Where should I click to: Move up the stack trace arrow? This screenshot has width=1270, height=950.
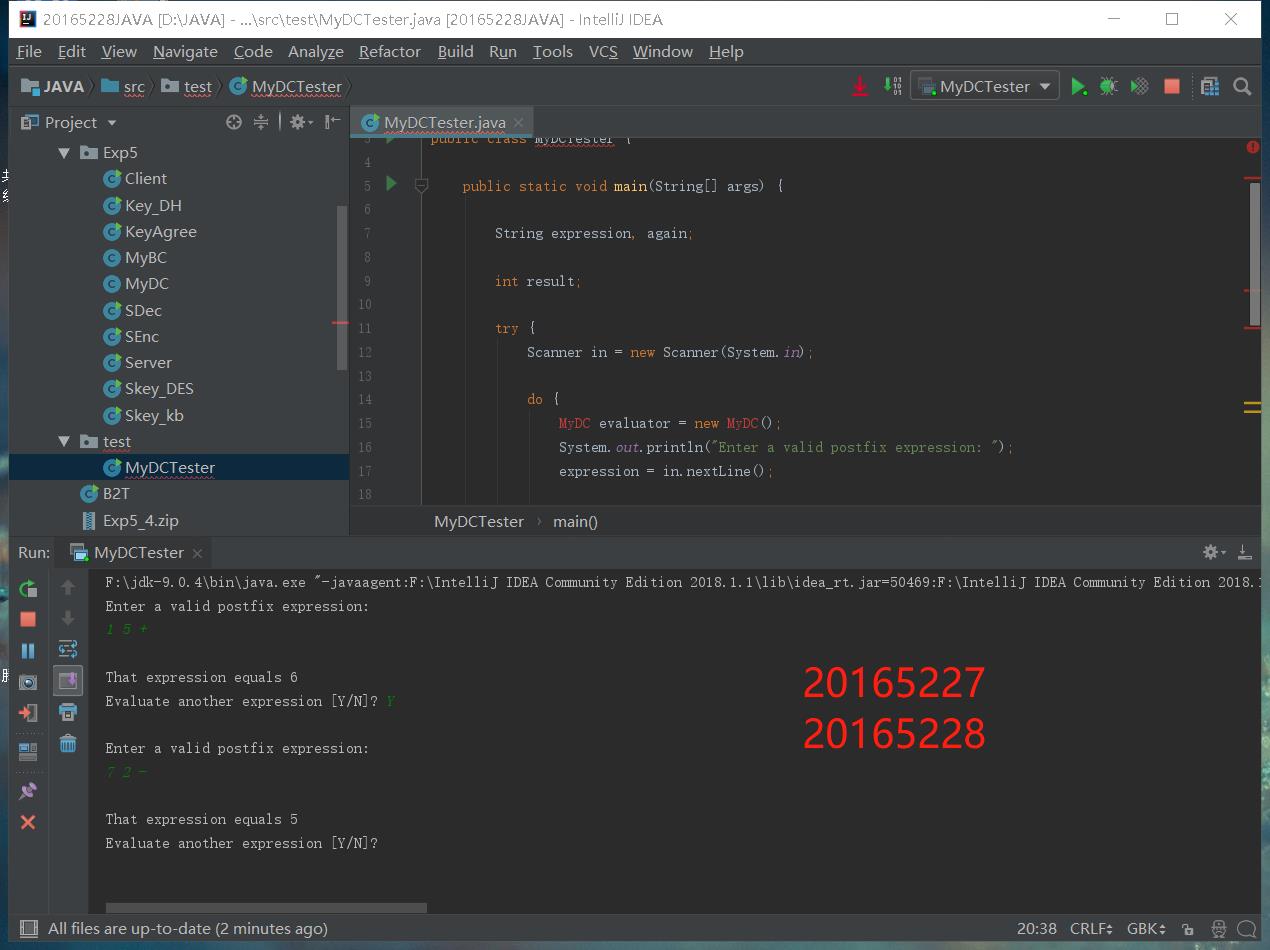[68, 587]
